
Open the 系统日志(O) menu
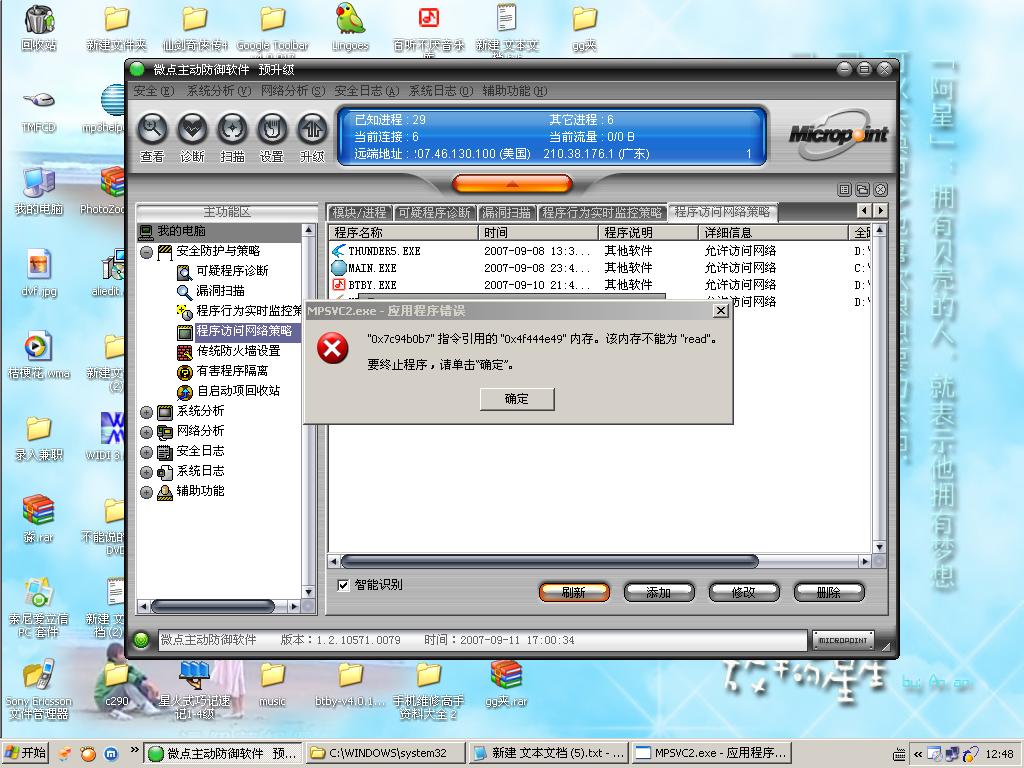(440, 91)
